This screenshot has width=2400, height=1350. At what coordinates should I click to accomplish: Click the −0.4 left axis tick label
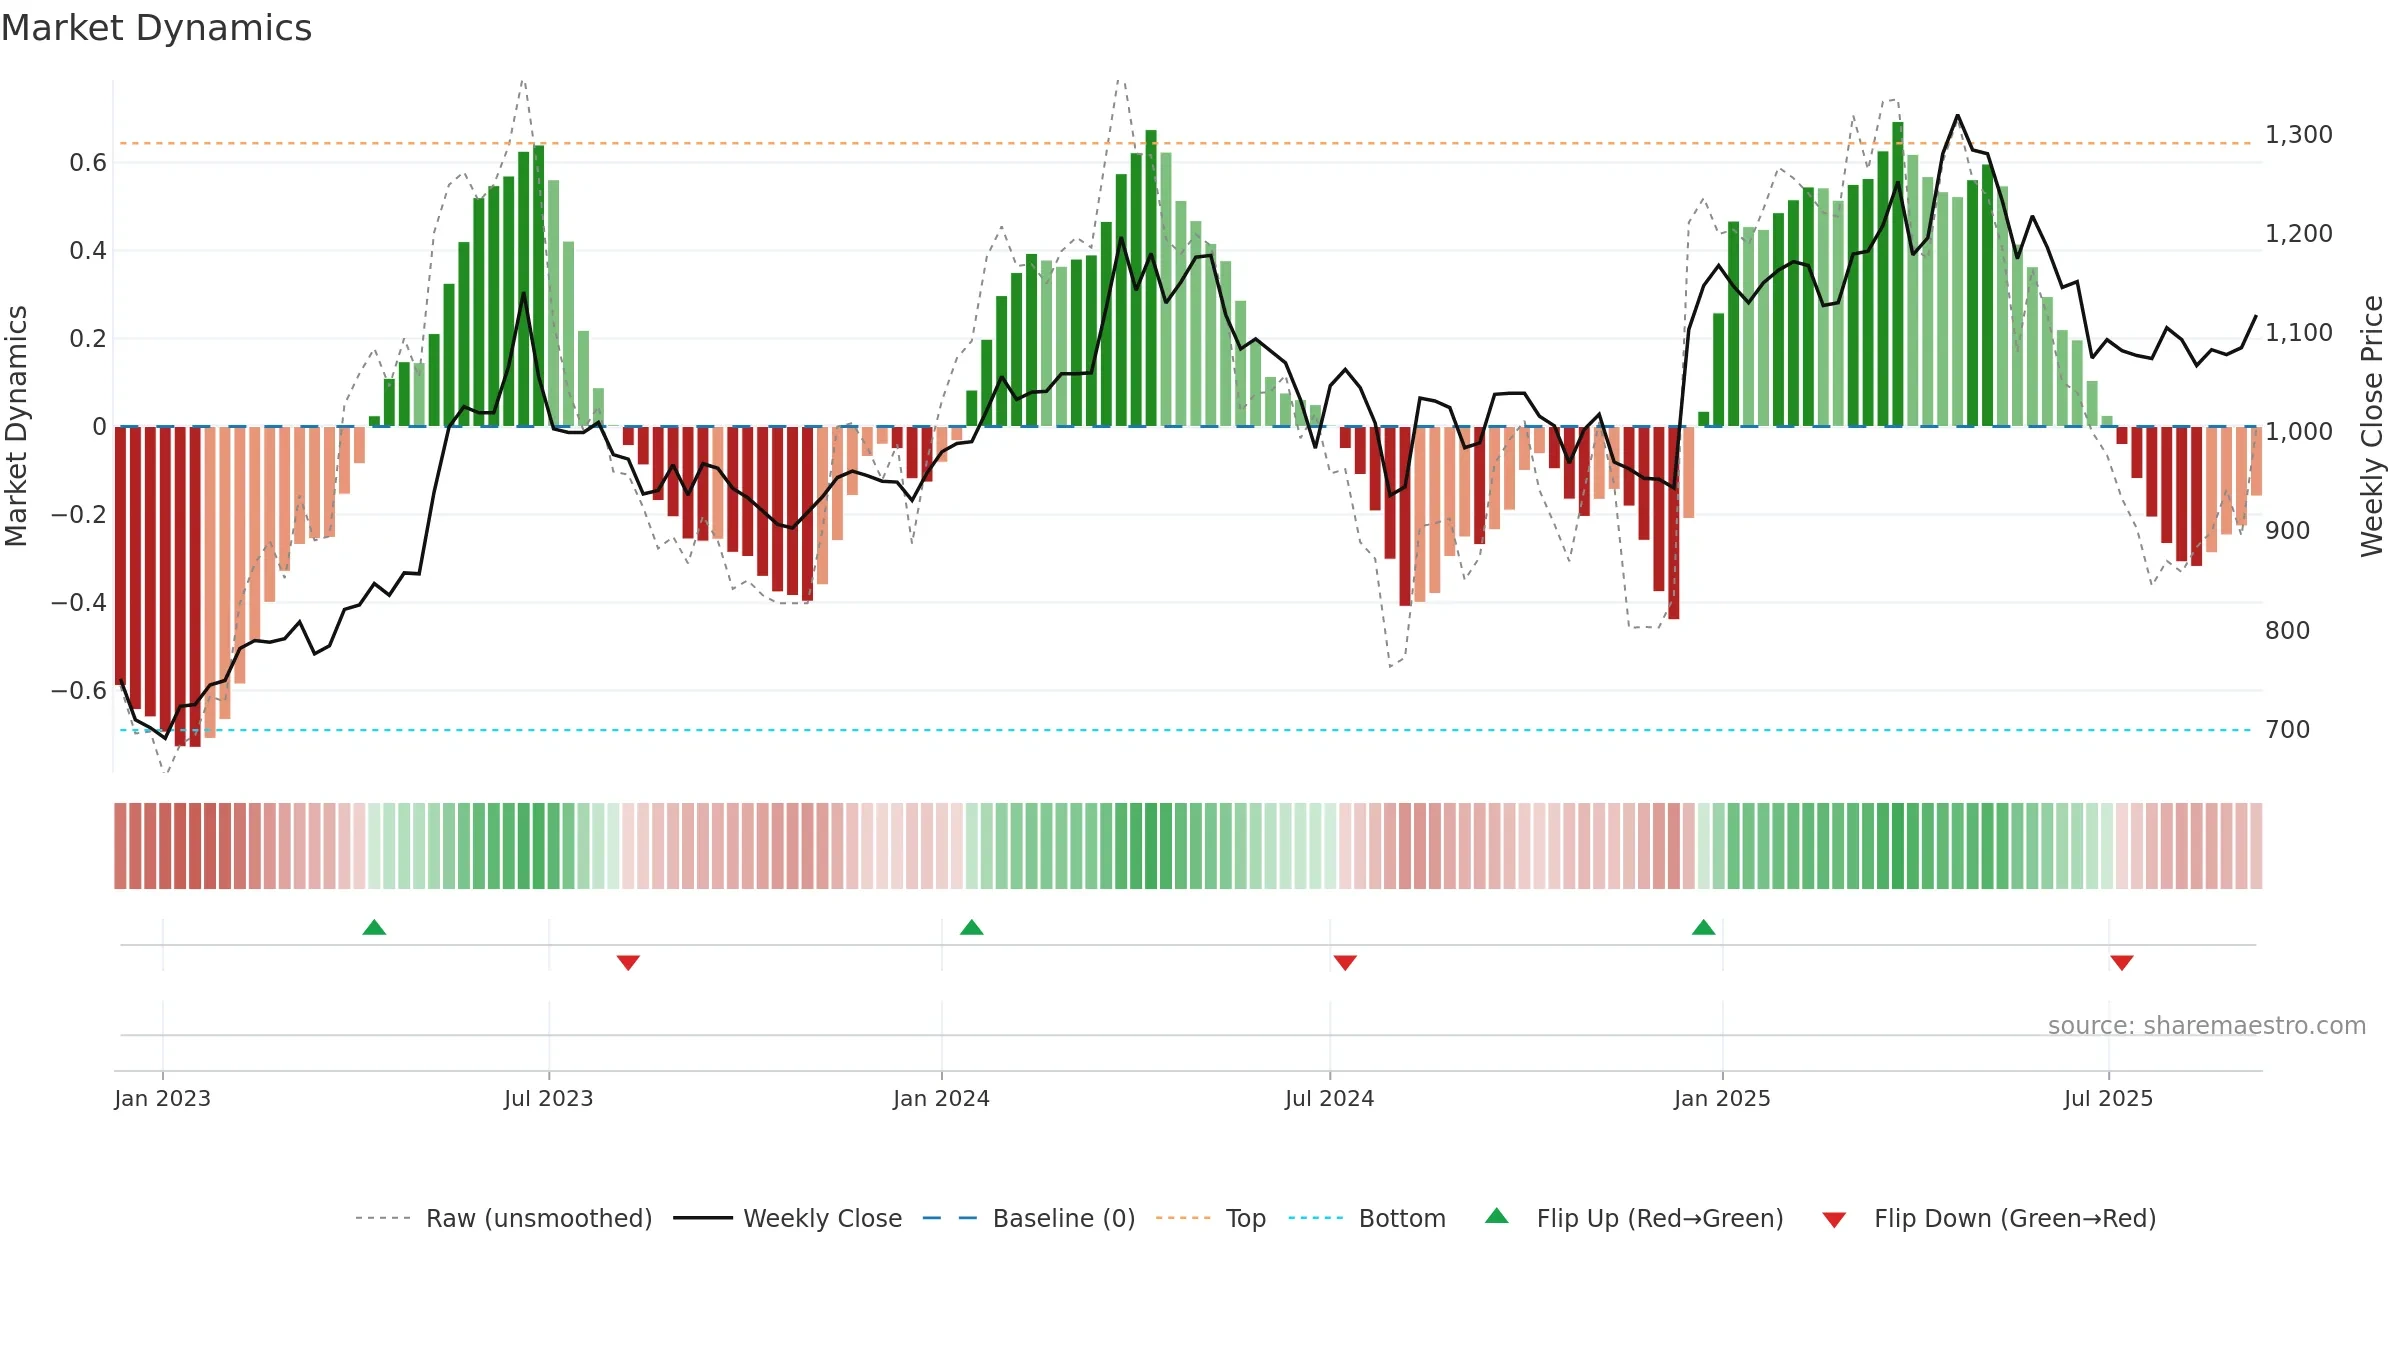point(79,603)
